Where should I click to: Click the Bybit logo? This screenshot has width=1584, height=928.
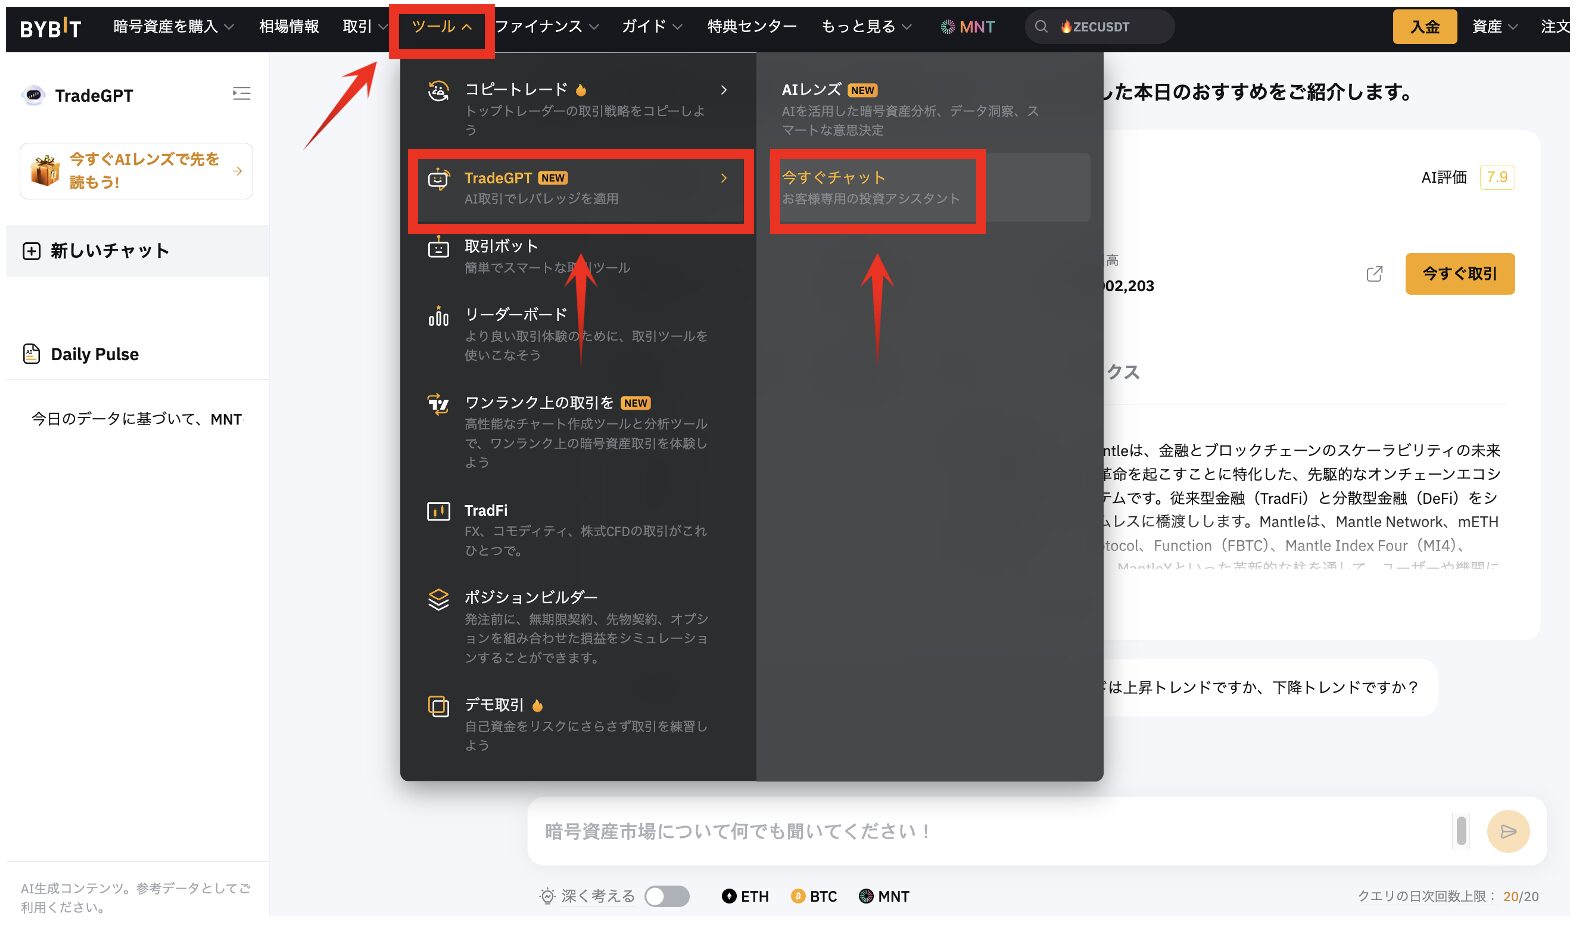[50, 28]
